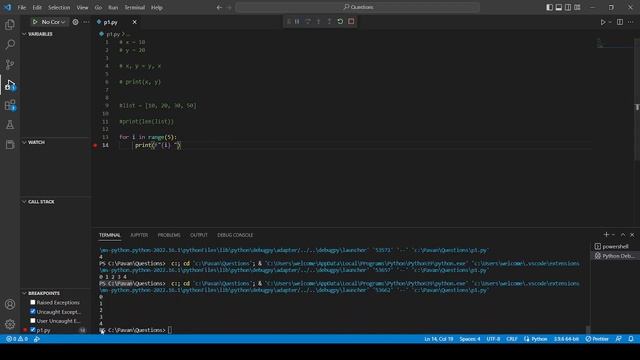Open the Run menu
Image resolution: width=640 pixels, height=360 pixels.
click(113, 7)
